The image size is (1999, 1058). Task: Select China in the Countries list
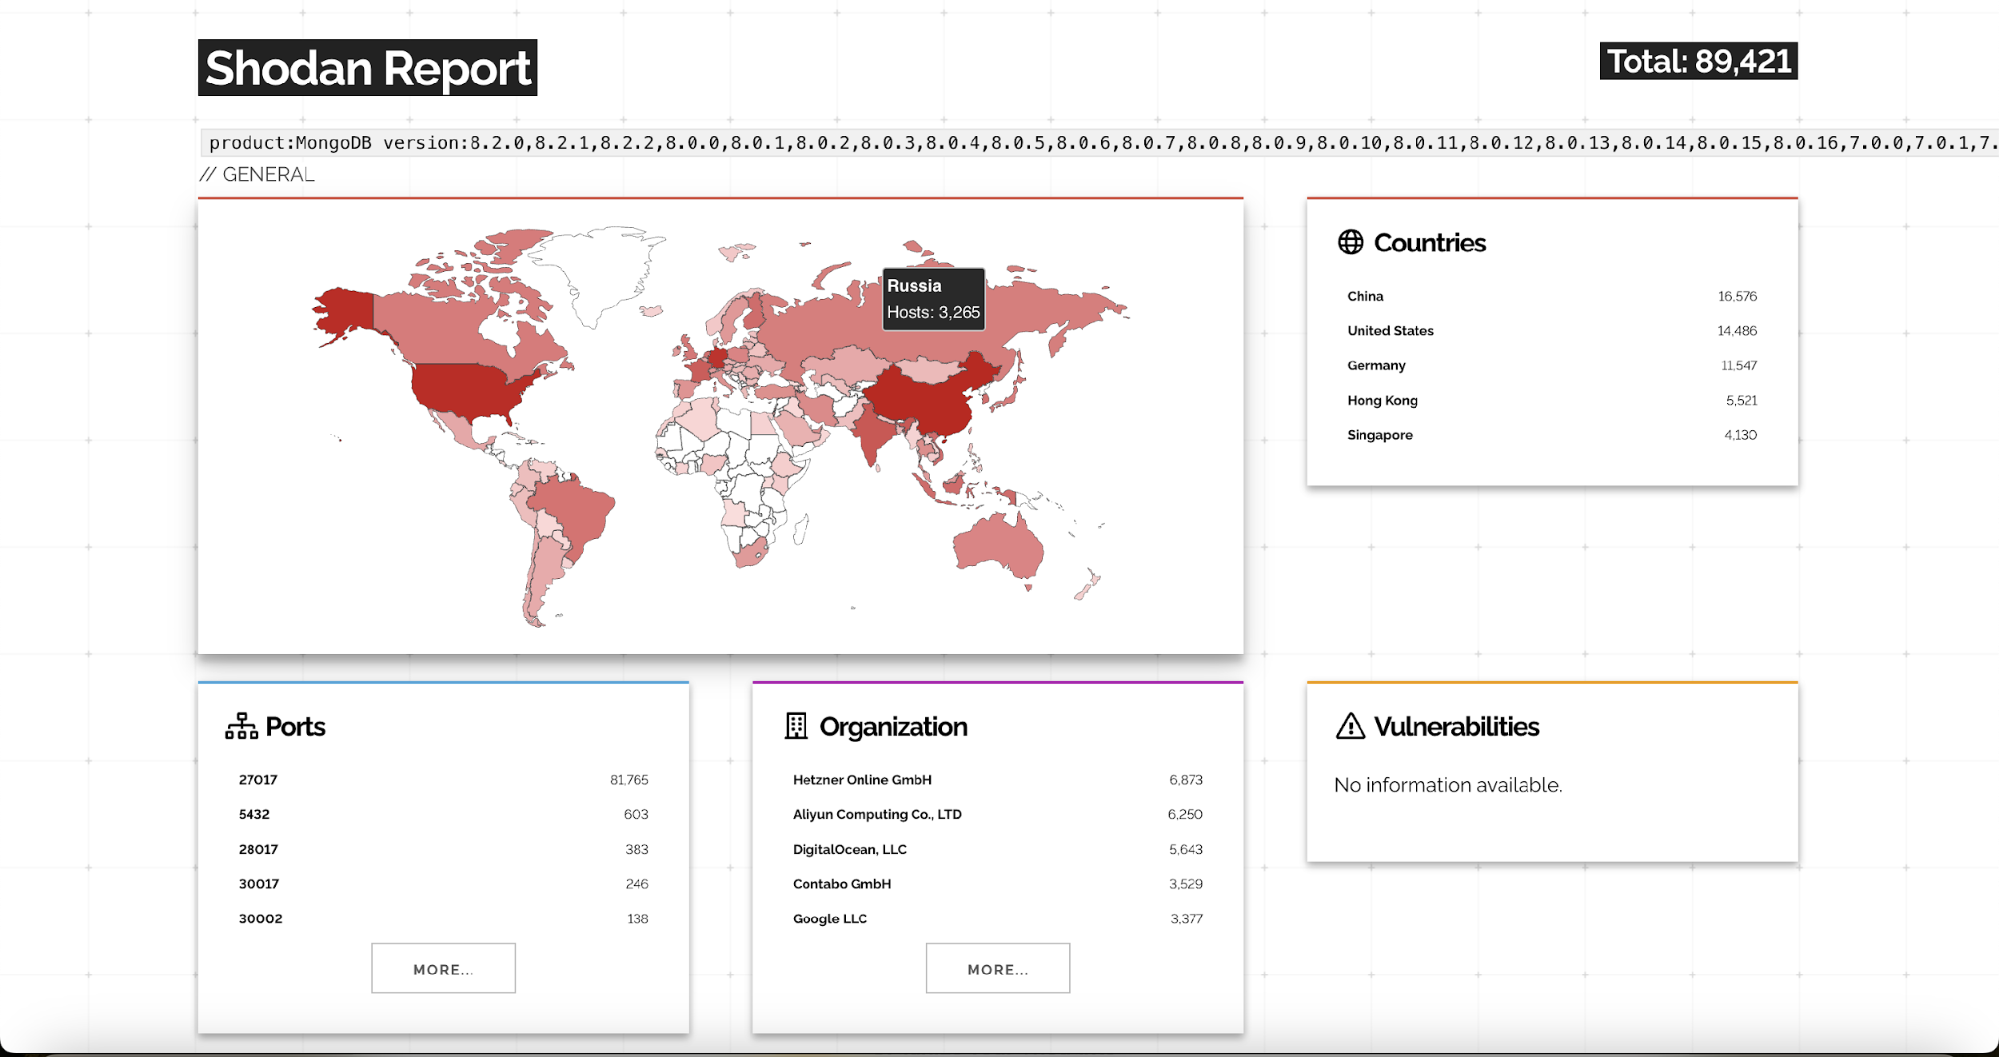click(1365, 296)
